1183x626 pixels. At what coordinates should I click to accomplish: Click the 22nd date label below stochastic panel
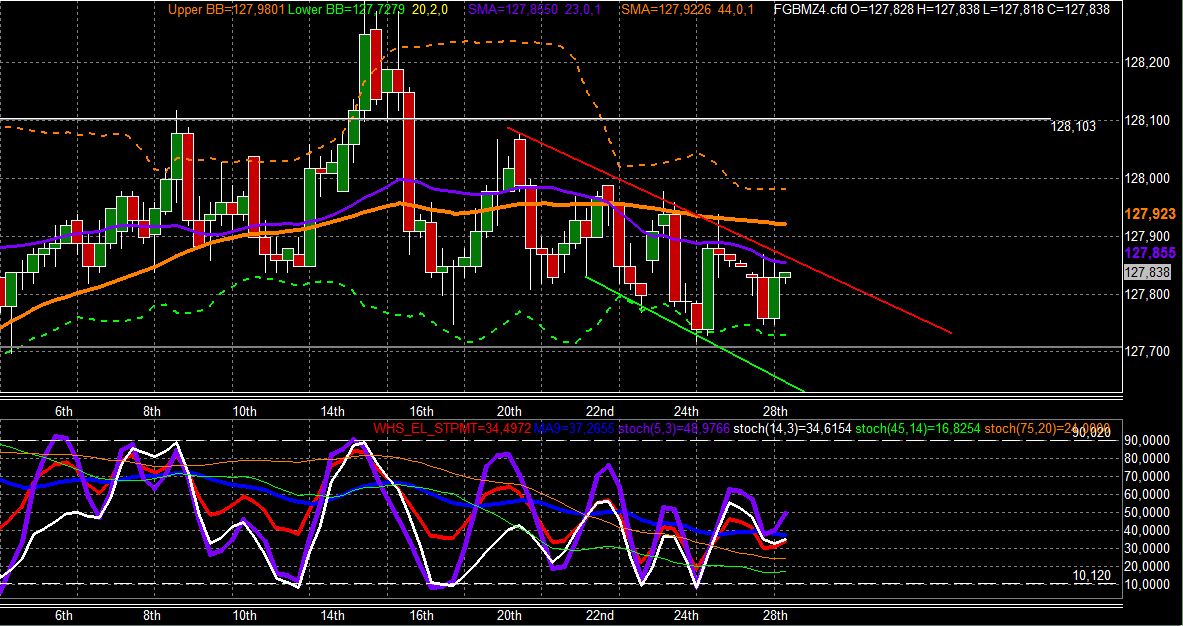(x=600, y=615)
